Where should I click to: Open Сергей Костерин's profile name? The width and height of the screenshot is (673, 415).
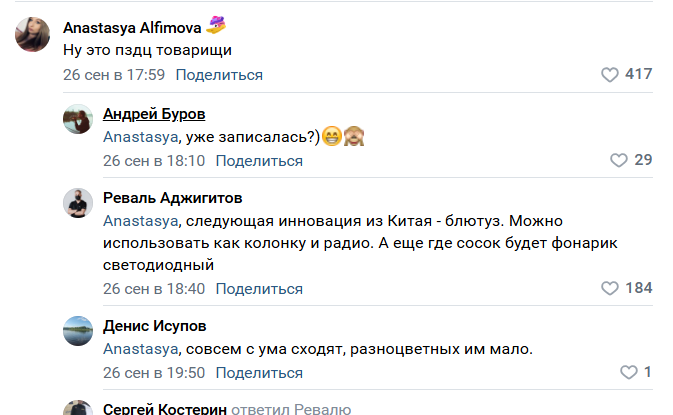pyautogui.click(x=164, y=409)
